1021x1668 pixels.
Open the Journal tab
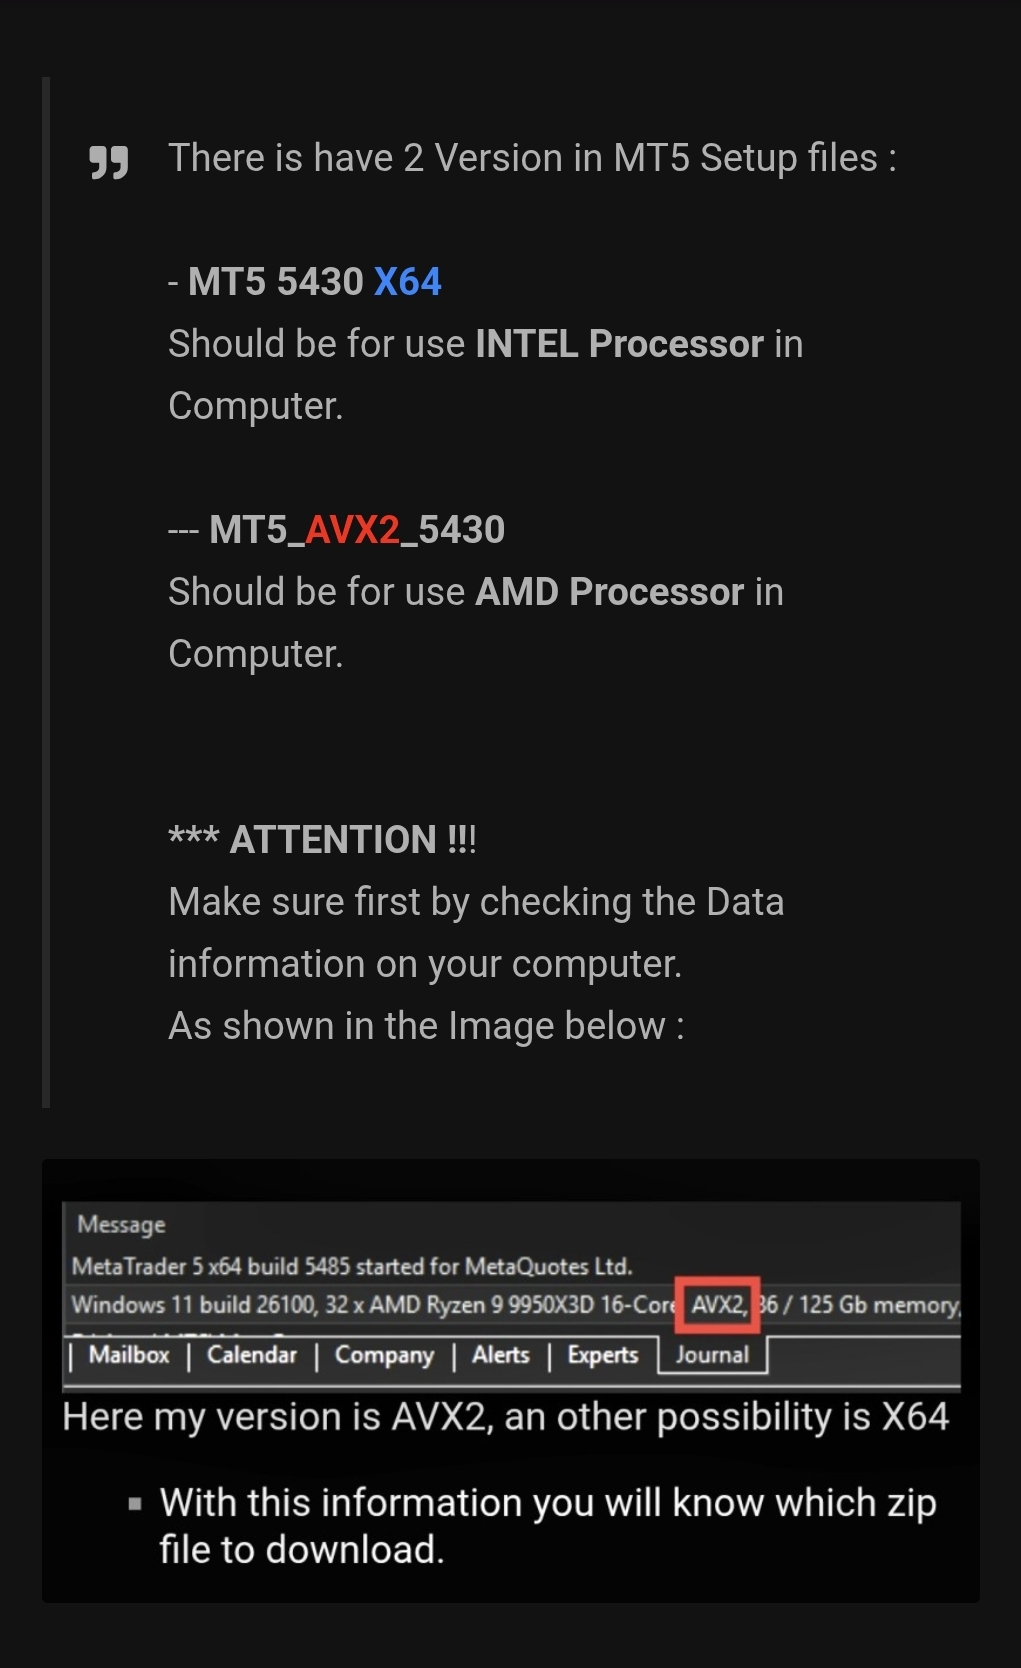(x=712, y=1355)
